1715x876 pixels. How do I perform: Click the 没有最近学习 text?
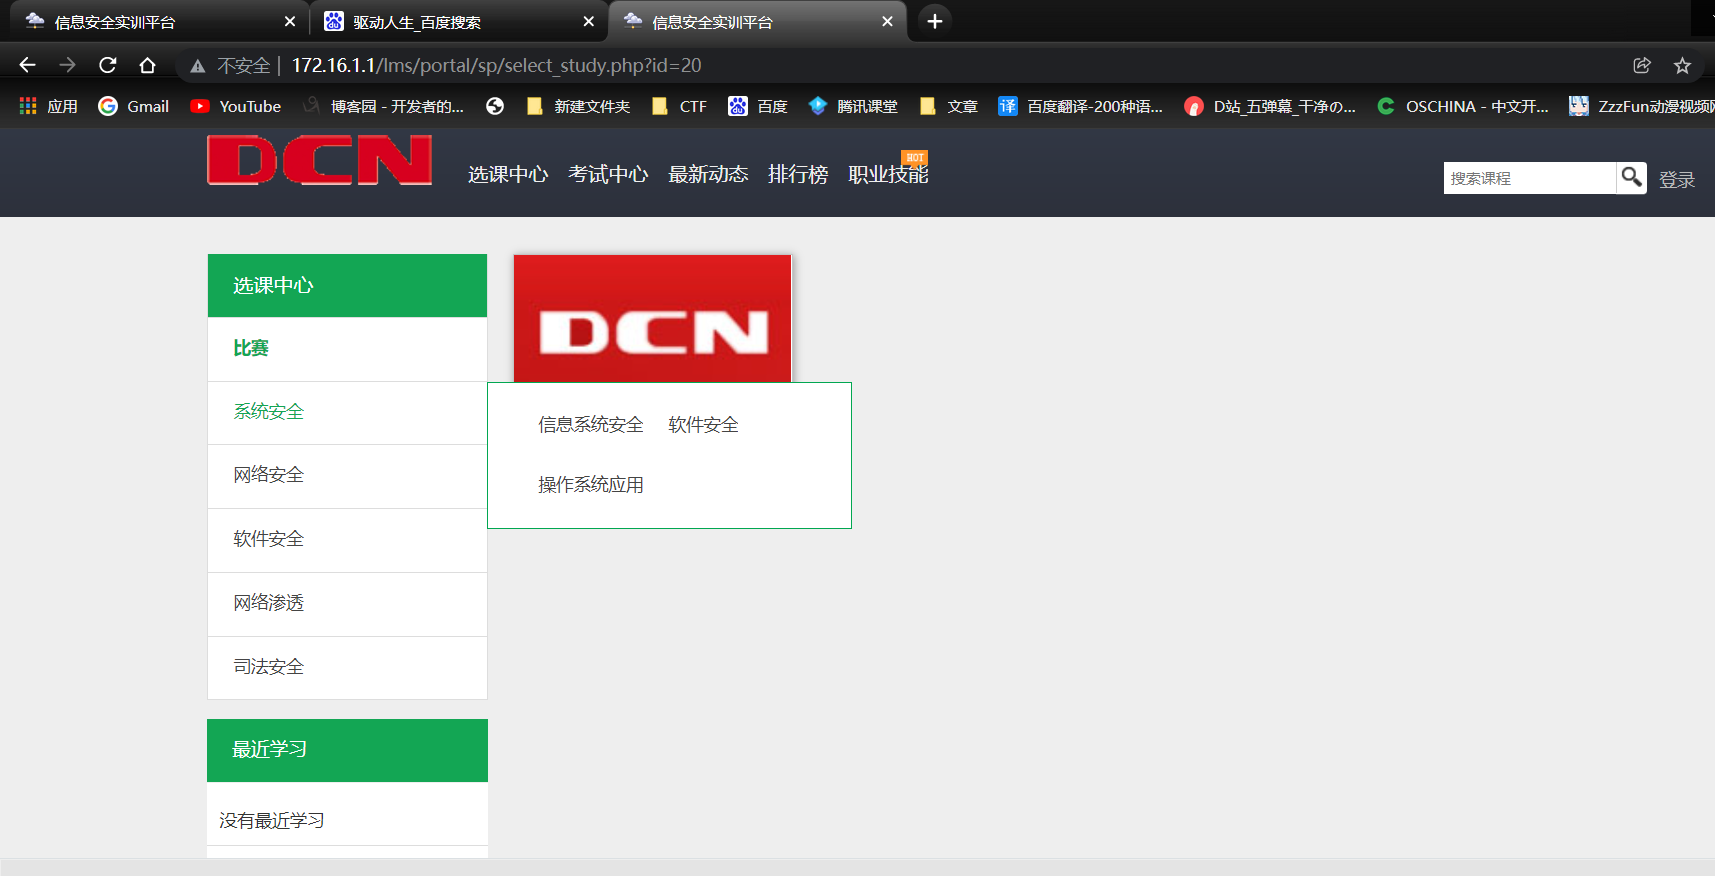coord(272,821)
